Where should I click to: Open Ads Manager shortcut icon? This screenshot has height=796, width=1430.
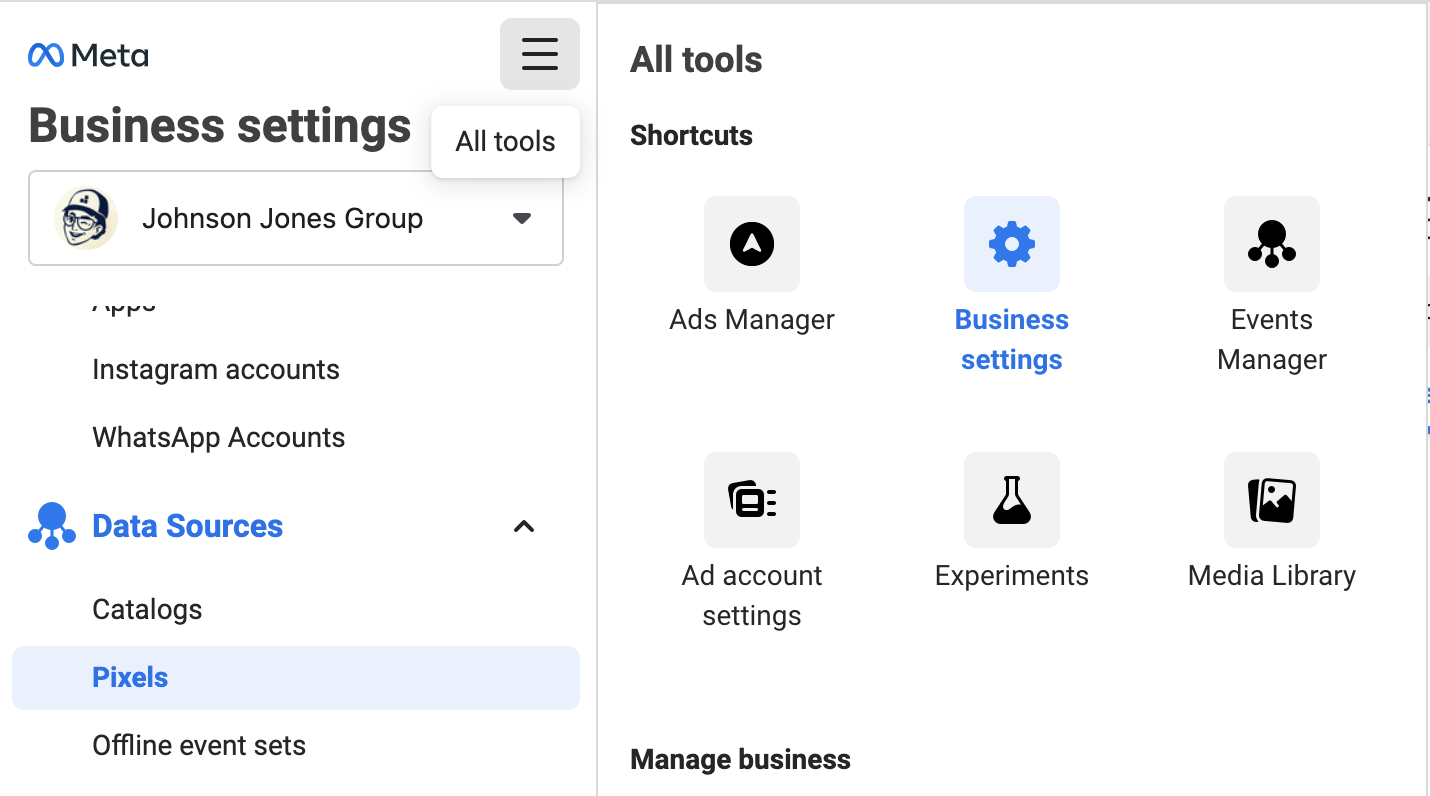point(752,244)
